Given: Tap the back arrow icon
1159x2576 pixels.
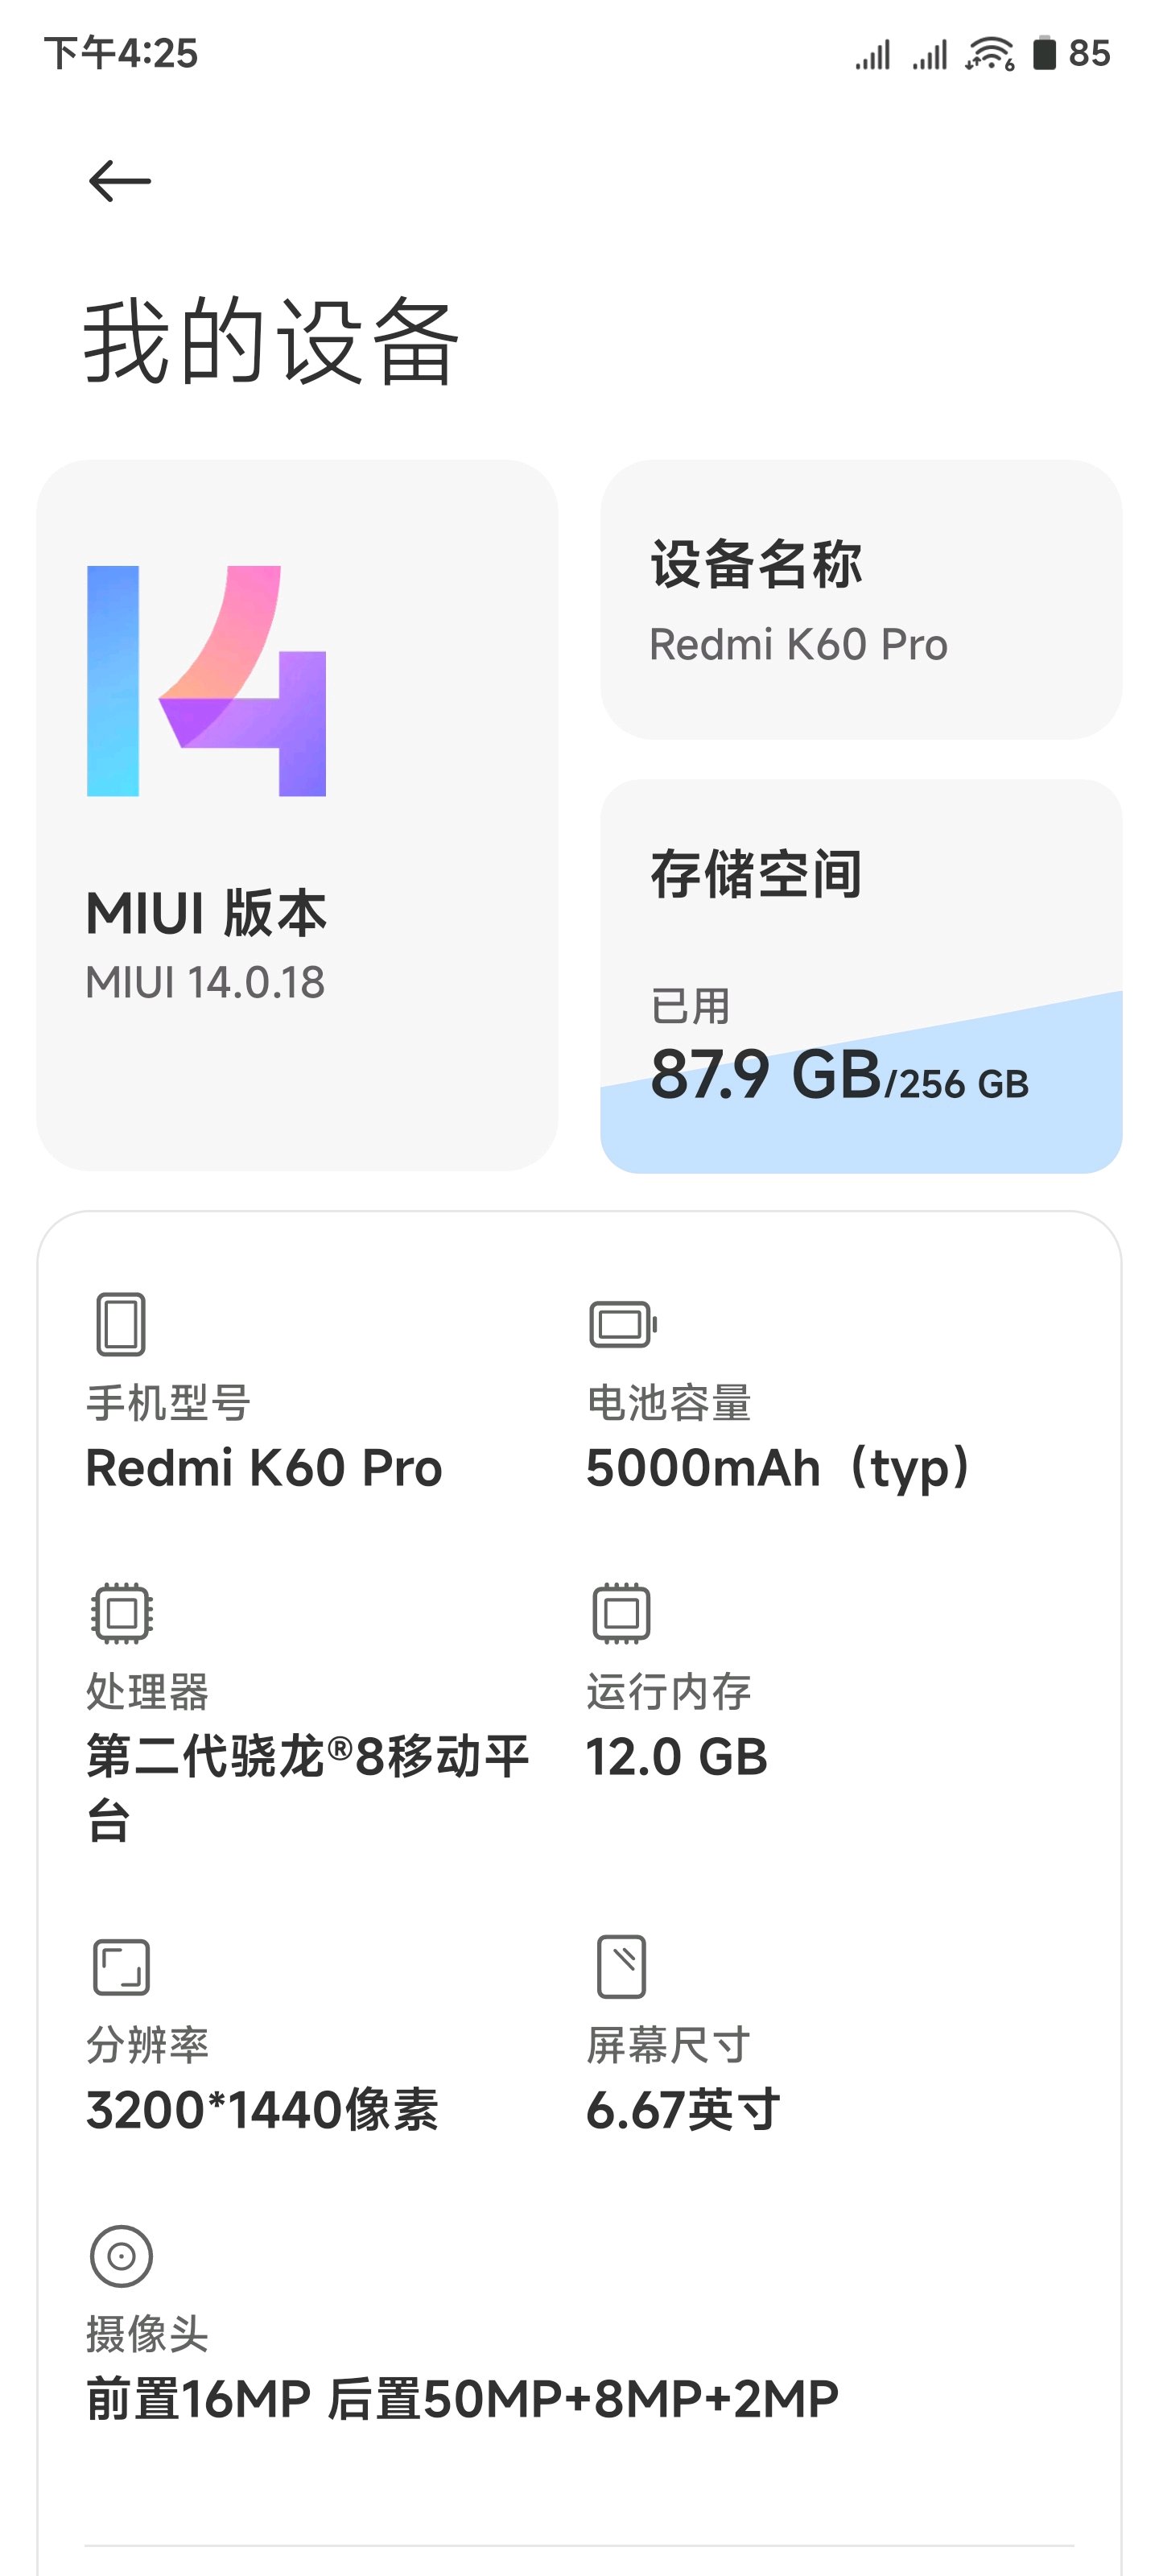Looking at the screenshot, I should [x=119, y=181].
